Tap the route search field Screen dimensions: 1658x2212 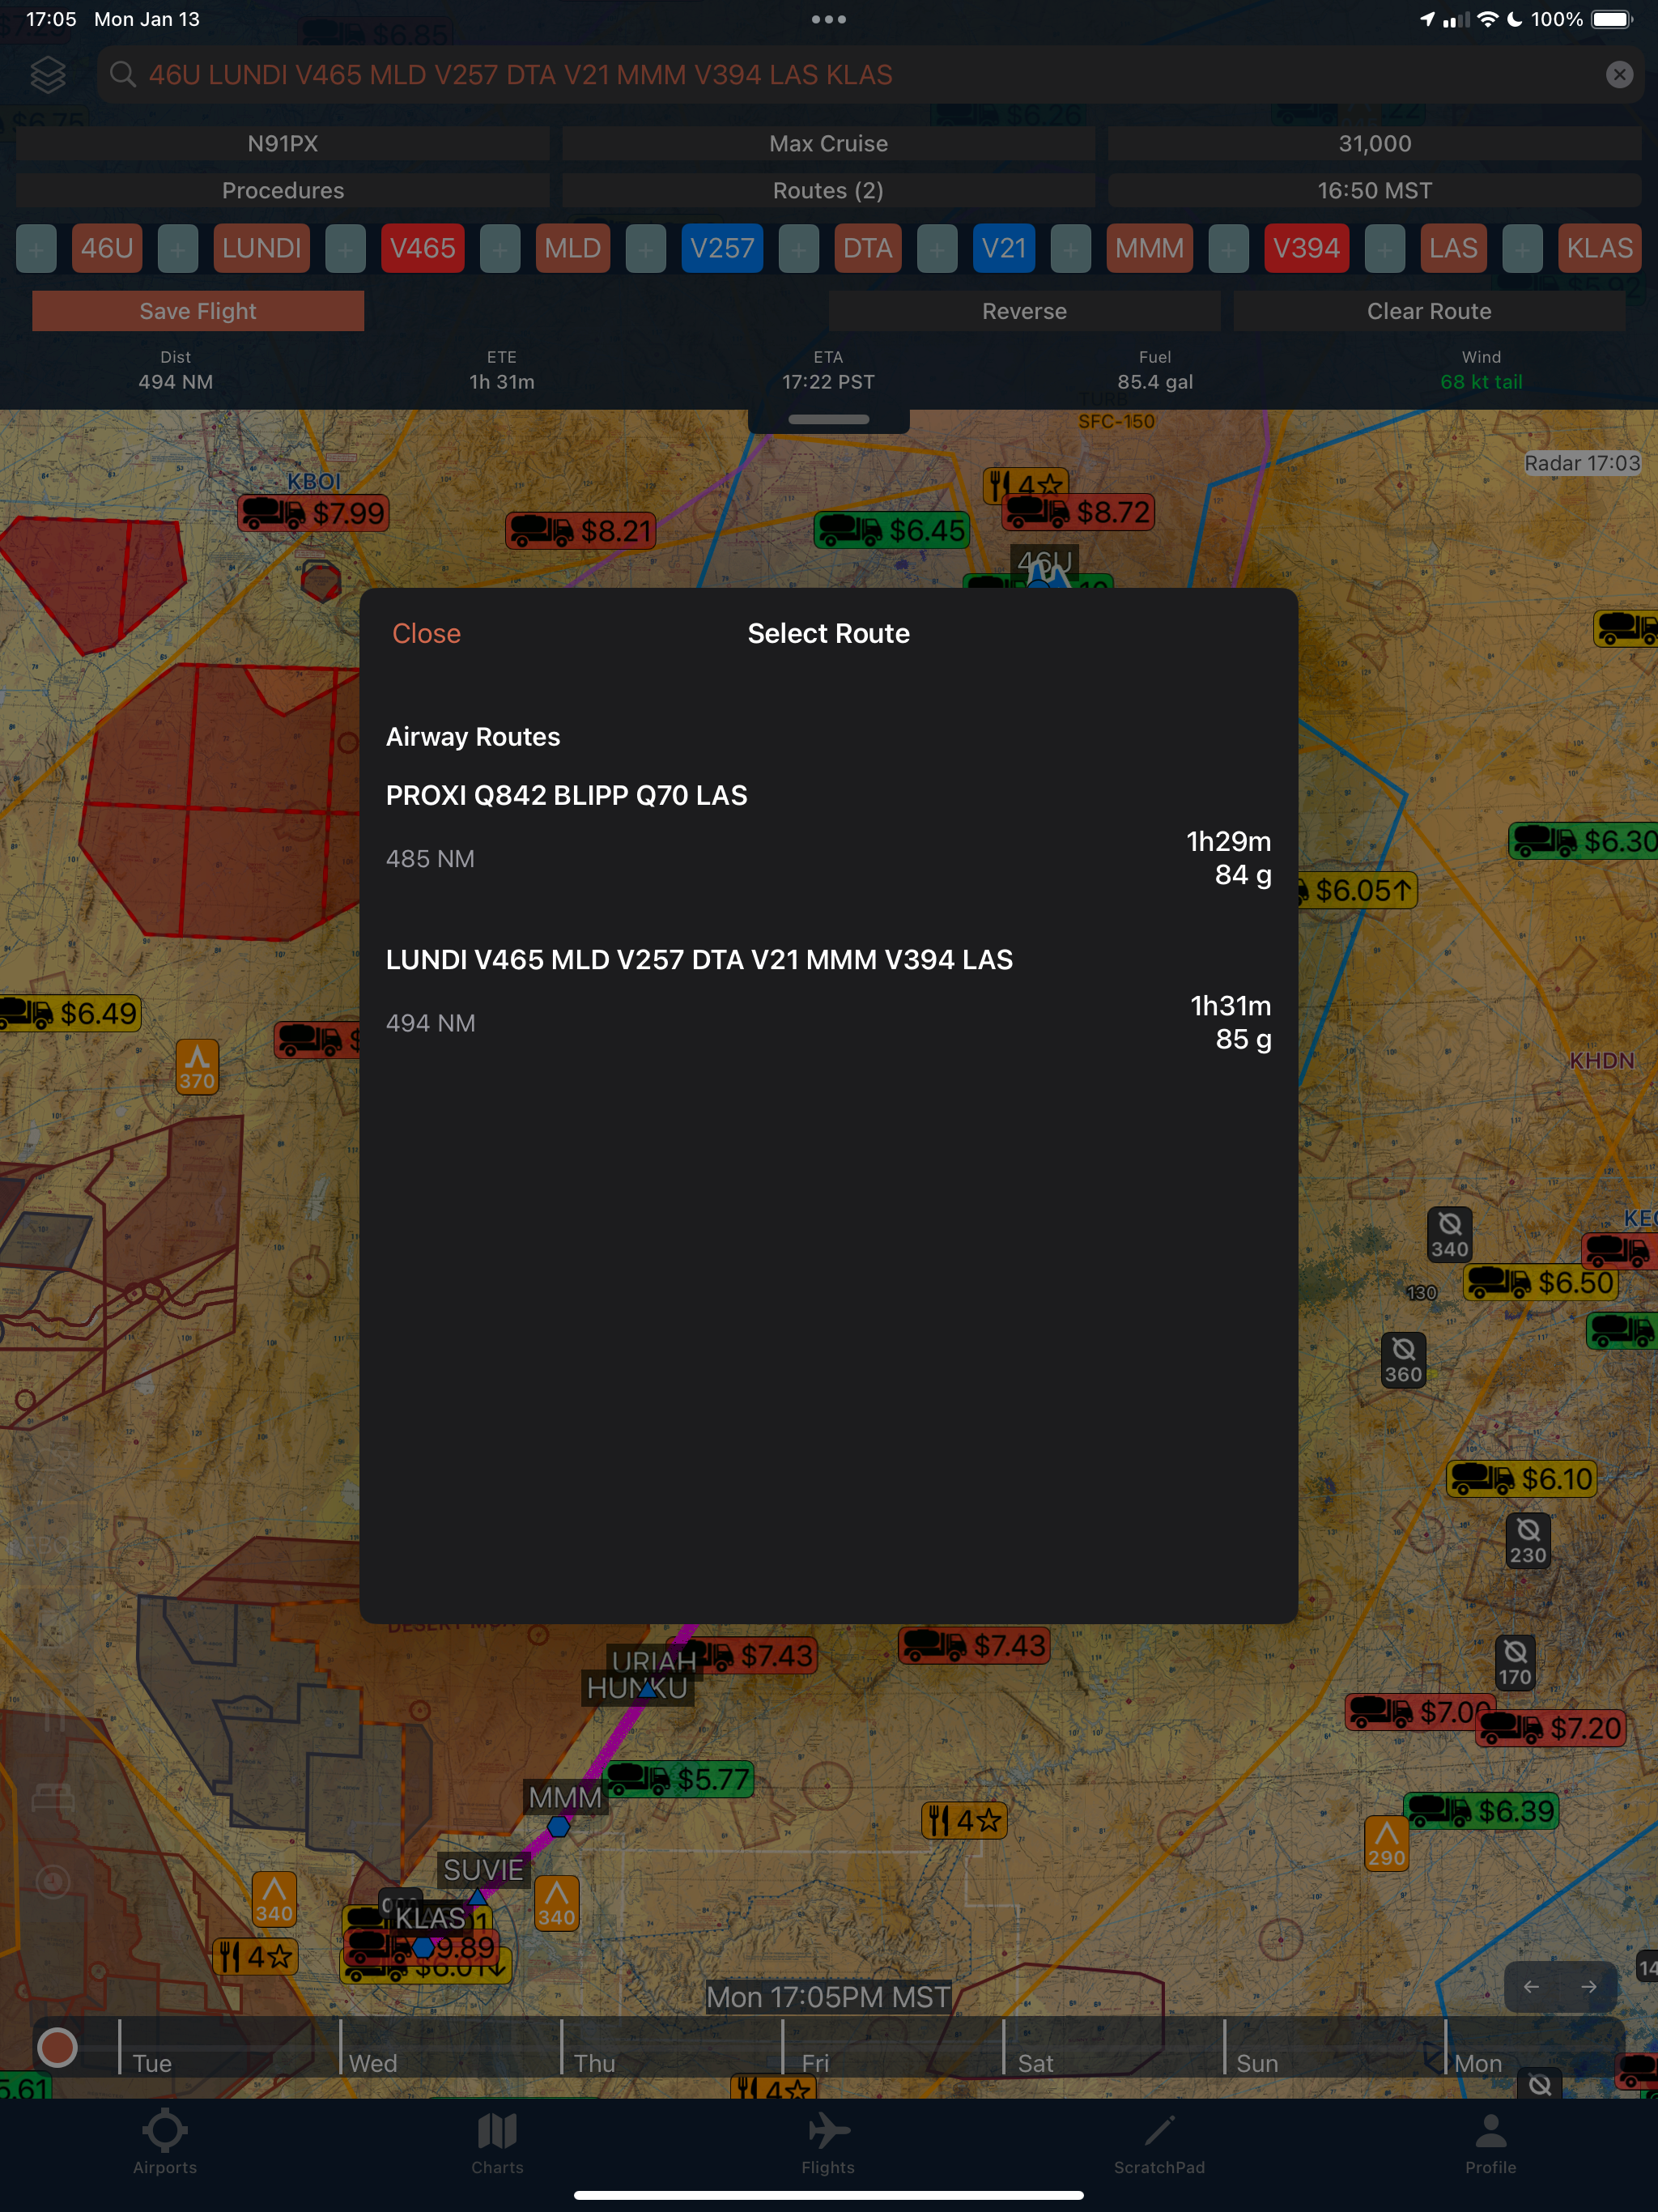point(870,75)
